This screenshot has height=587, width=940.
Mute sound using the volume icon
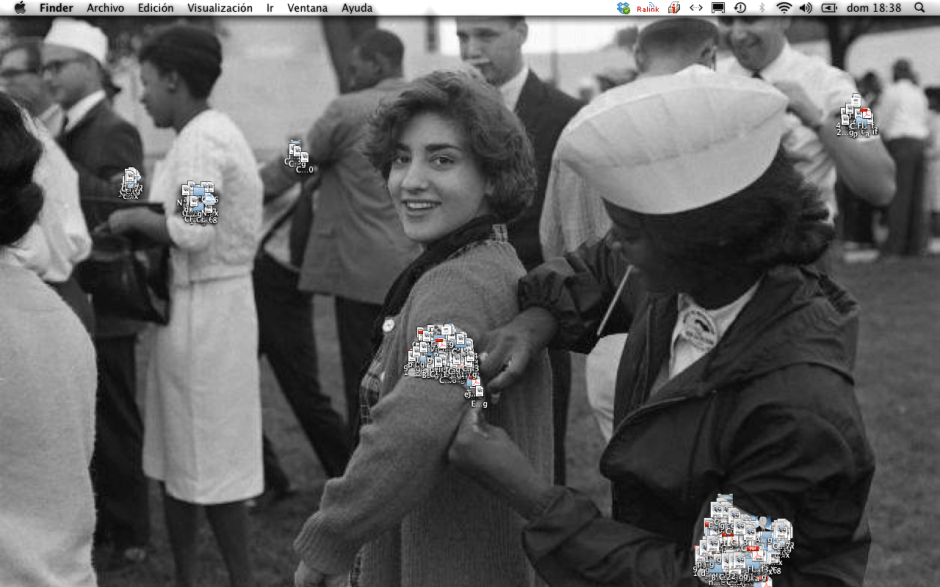click(806, 8)
